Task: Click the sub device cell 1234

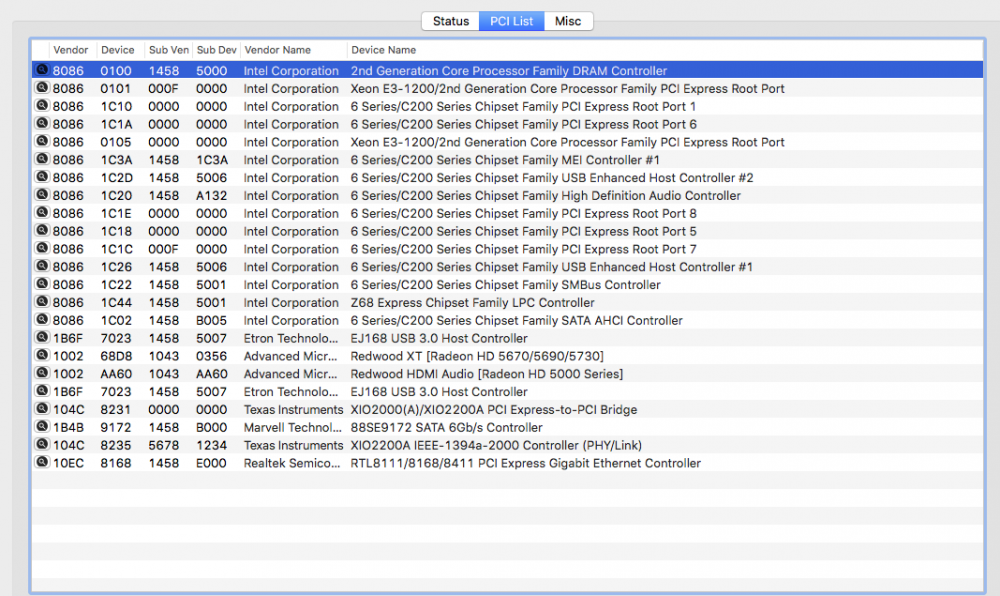Action: point(211,446)
